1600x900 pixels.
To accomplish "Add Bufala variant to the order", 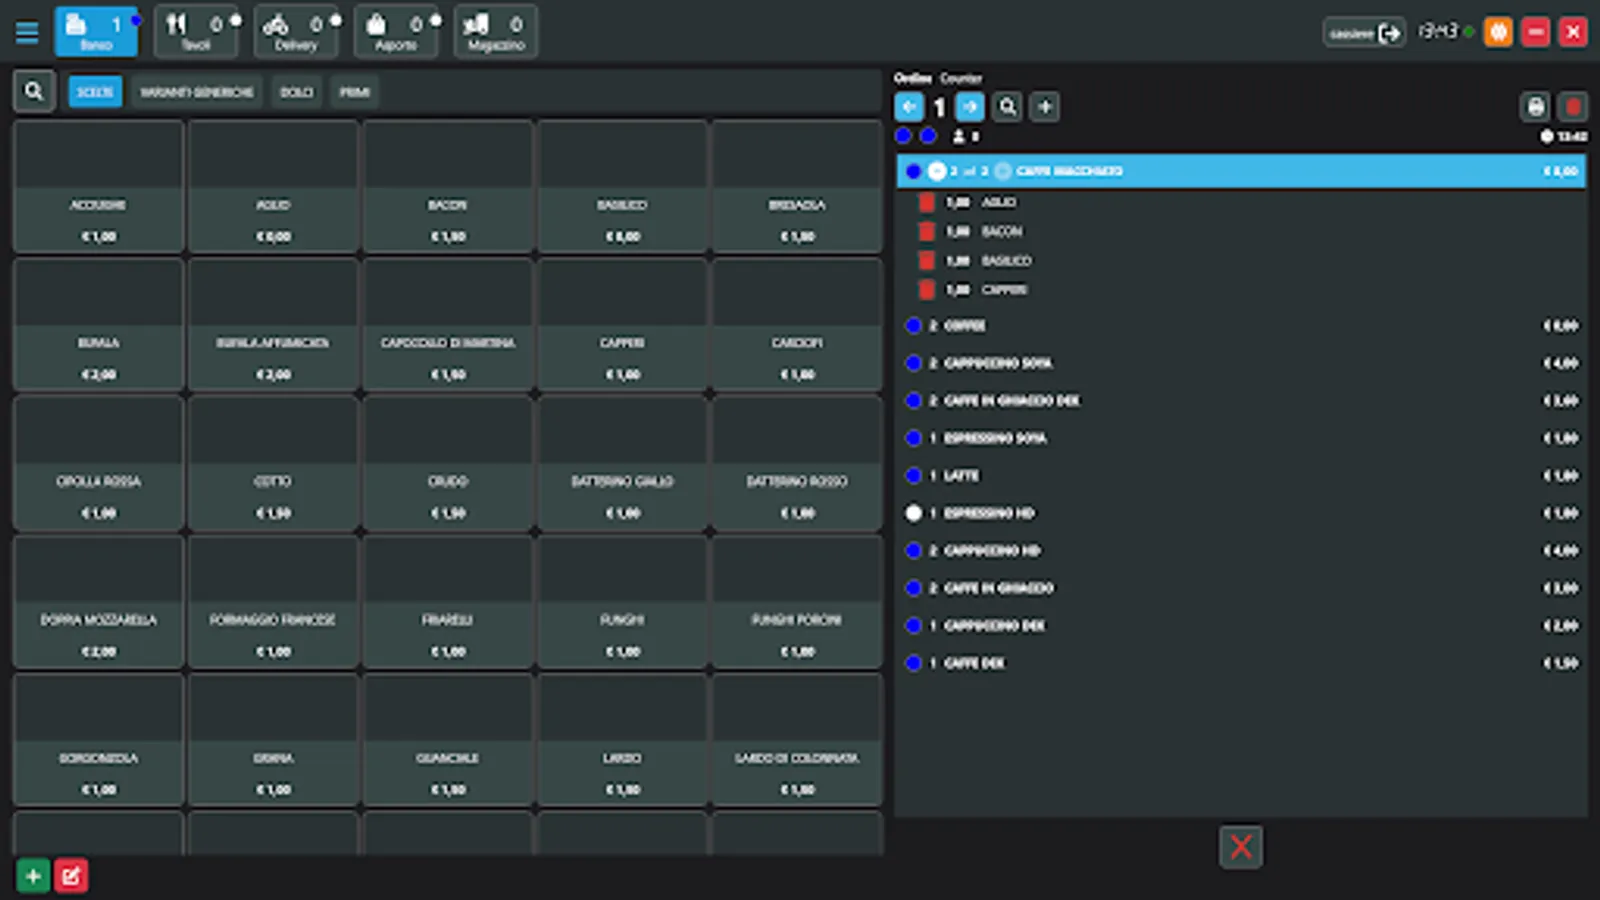I will [98, 324].
